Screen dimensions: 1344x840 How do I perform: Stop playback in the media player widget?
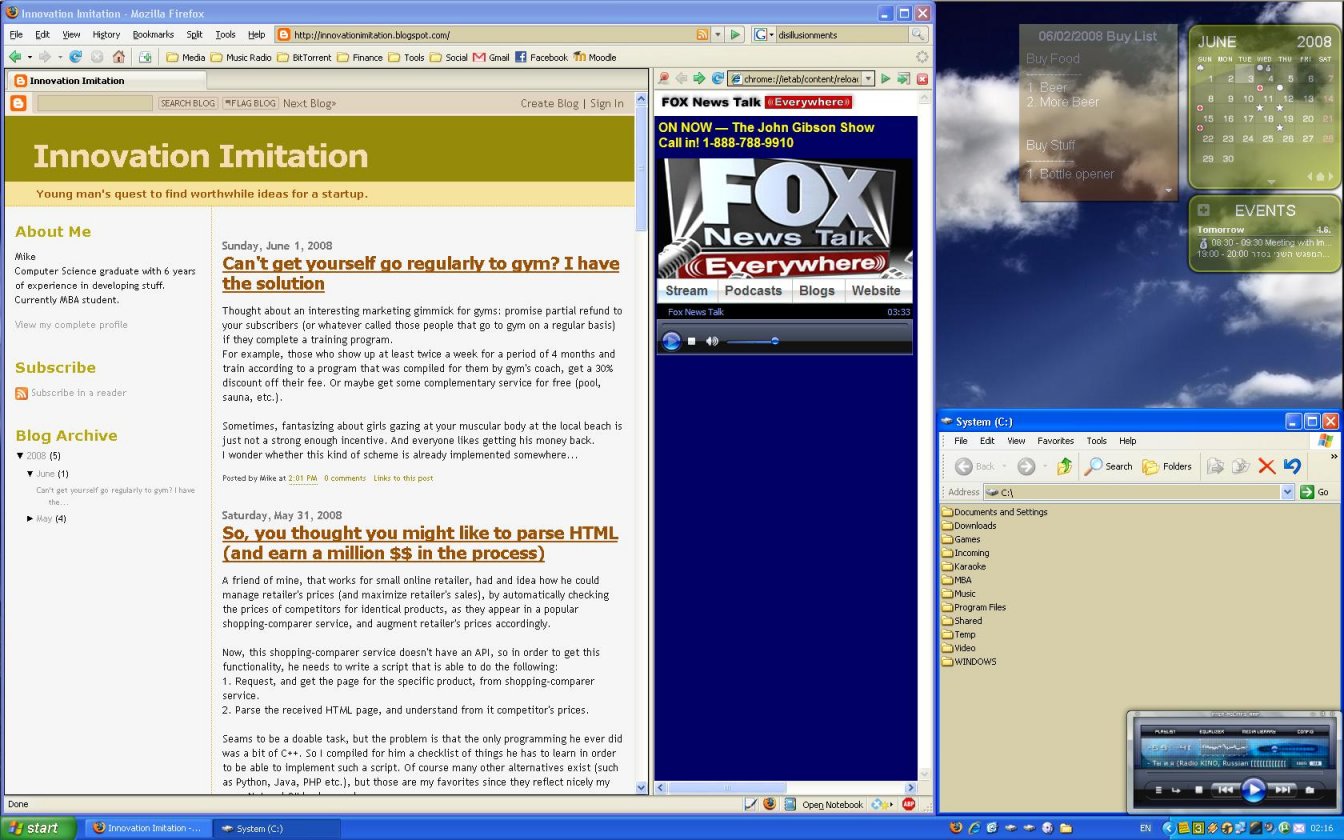(1199, 790)
